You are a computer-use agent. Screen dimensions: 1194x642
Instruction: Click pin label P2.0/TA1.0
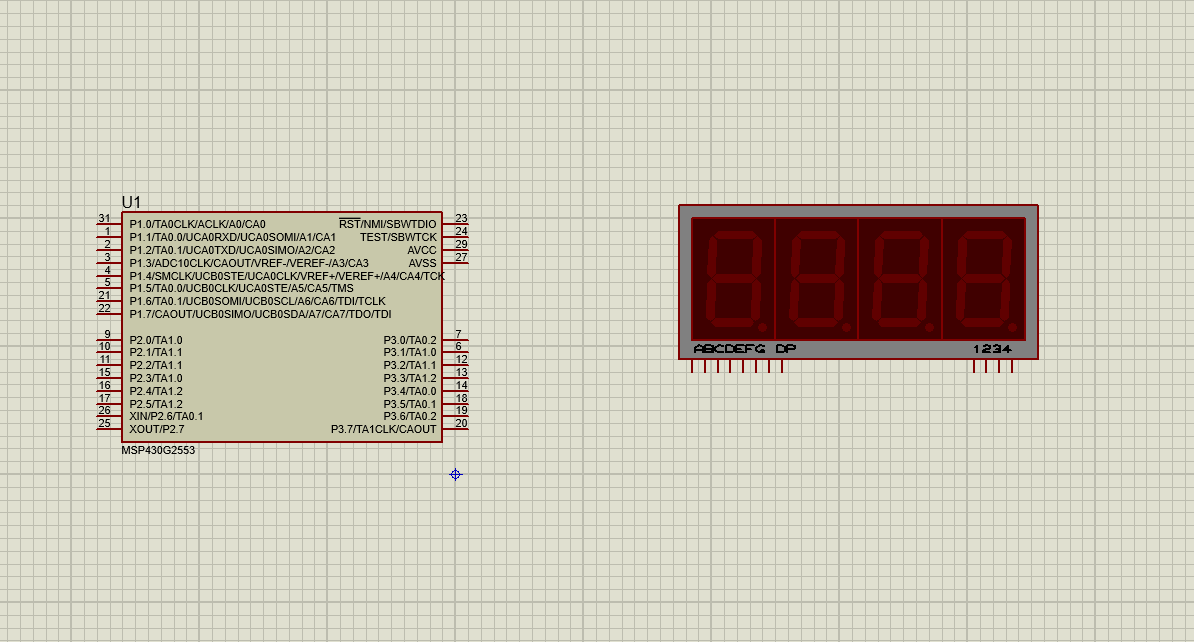(156, 340)
